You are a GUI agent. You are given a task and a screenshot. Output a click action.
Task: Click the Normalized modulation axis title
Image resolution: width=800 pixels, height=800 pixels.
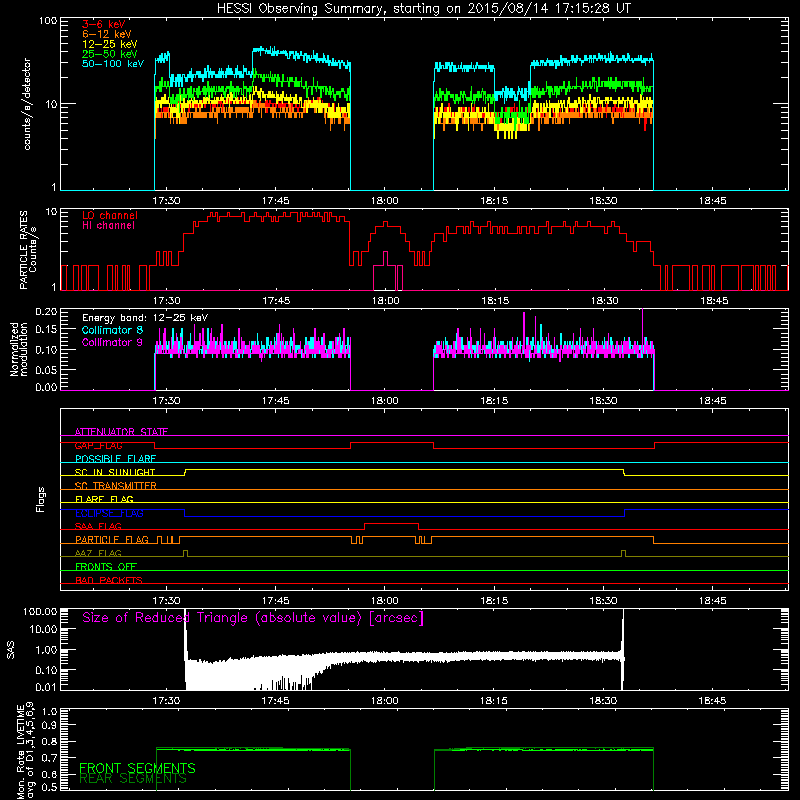[x=18, y=349]
